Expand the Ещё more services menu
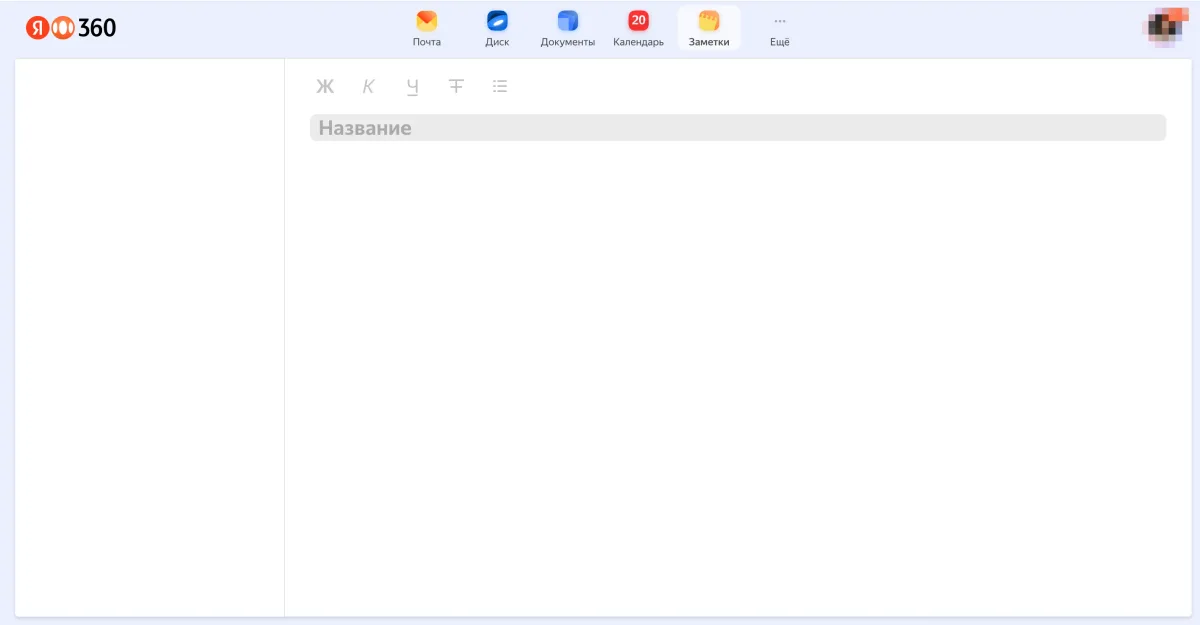 (779, 29)
